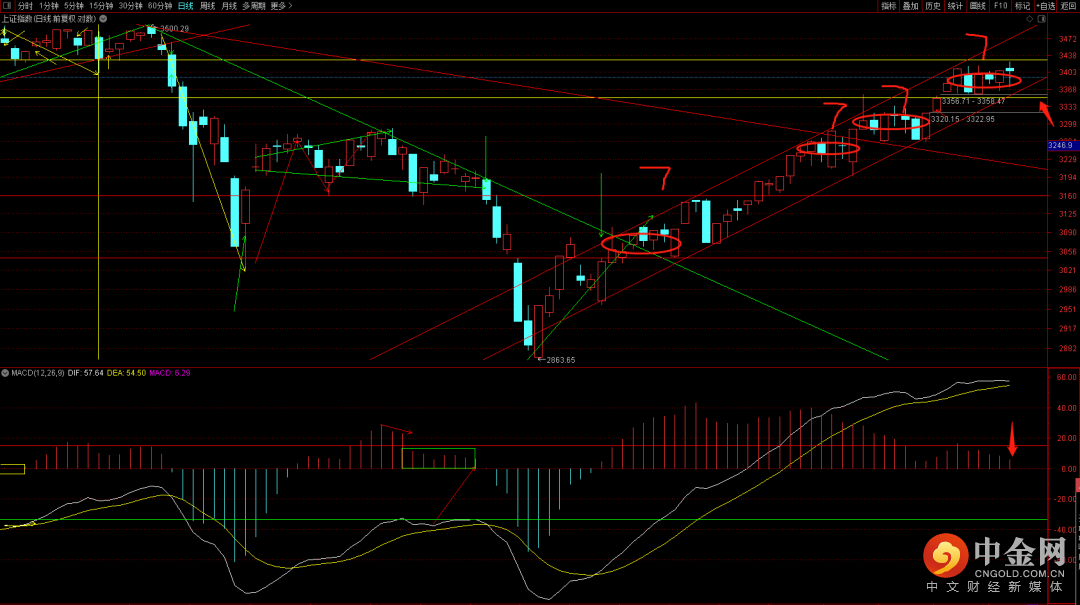This screenshot has width=1080, height=605.
Task: Select the 5分钟 period tab
Action: click(73, 6)
